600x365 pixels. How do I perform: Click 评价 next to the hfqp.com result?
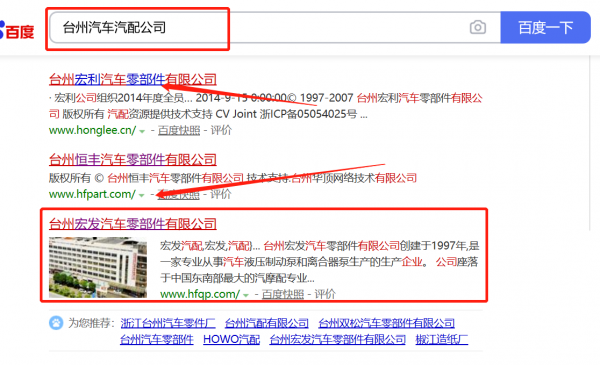tap(325, 294)
